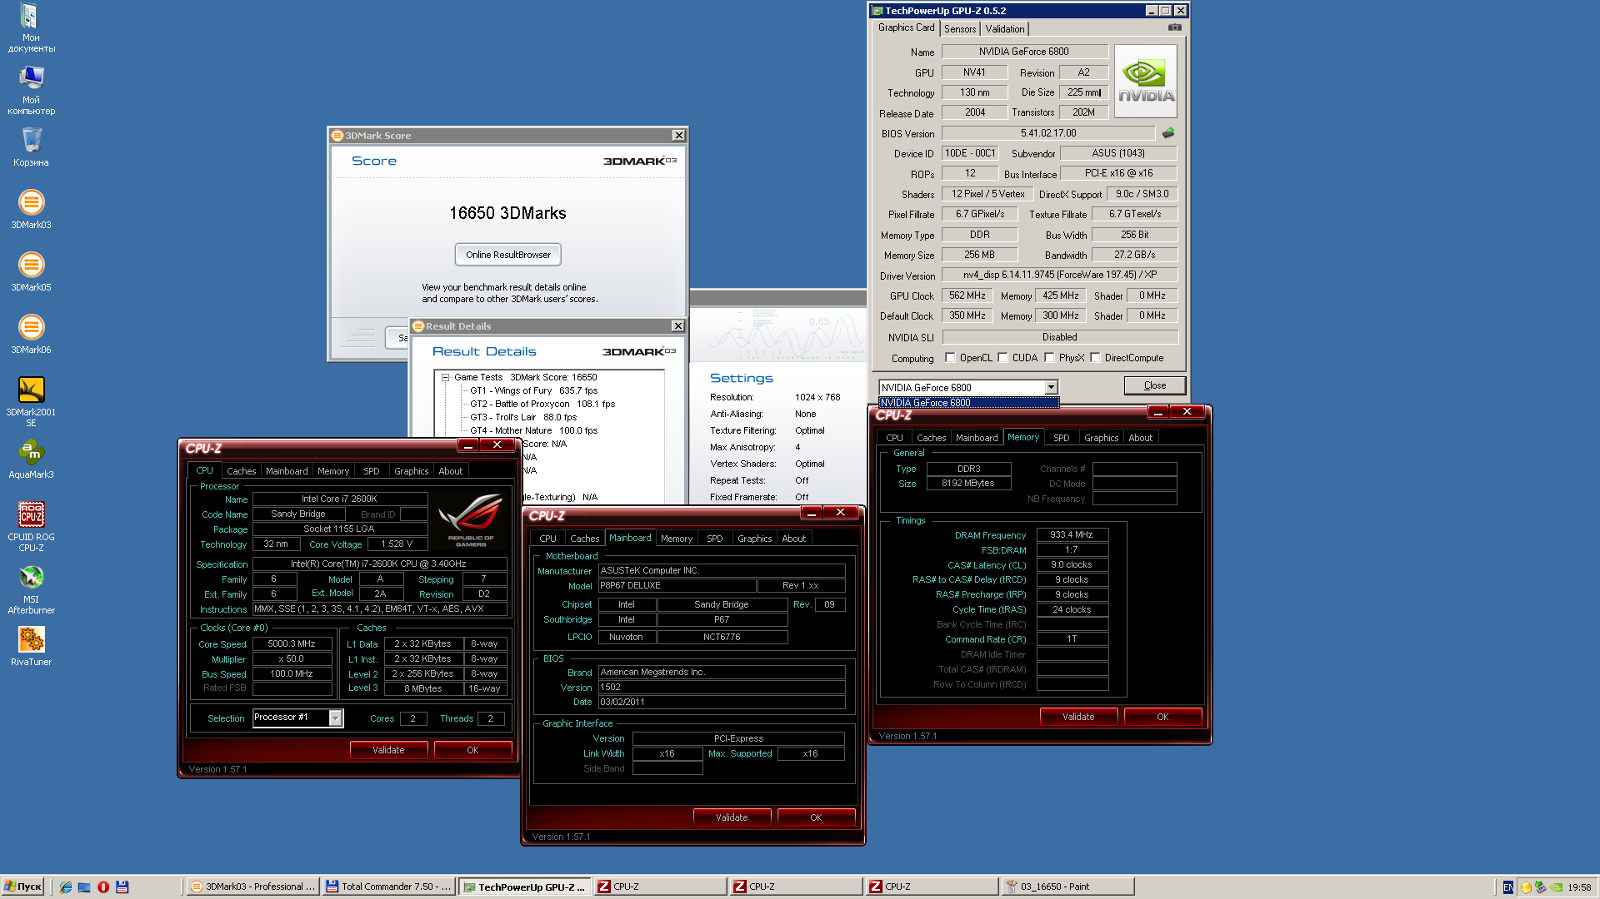This screenshot has width=1600, height=899.
Task: Open NVIDIA tray icon
Action: tap(1557, 887)
